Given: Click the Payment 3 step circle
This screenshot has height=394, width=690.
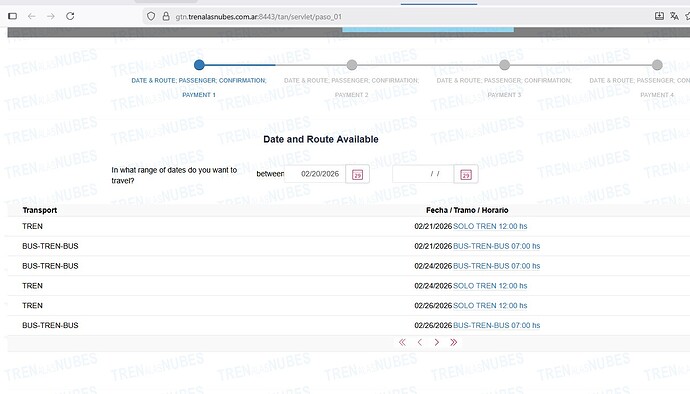Looking at the screenshot, I should click(x=504, y=65).
